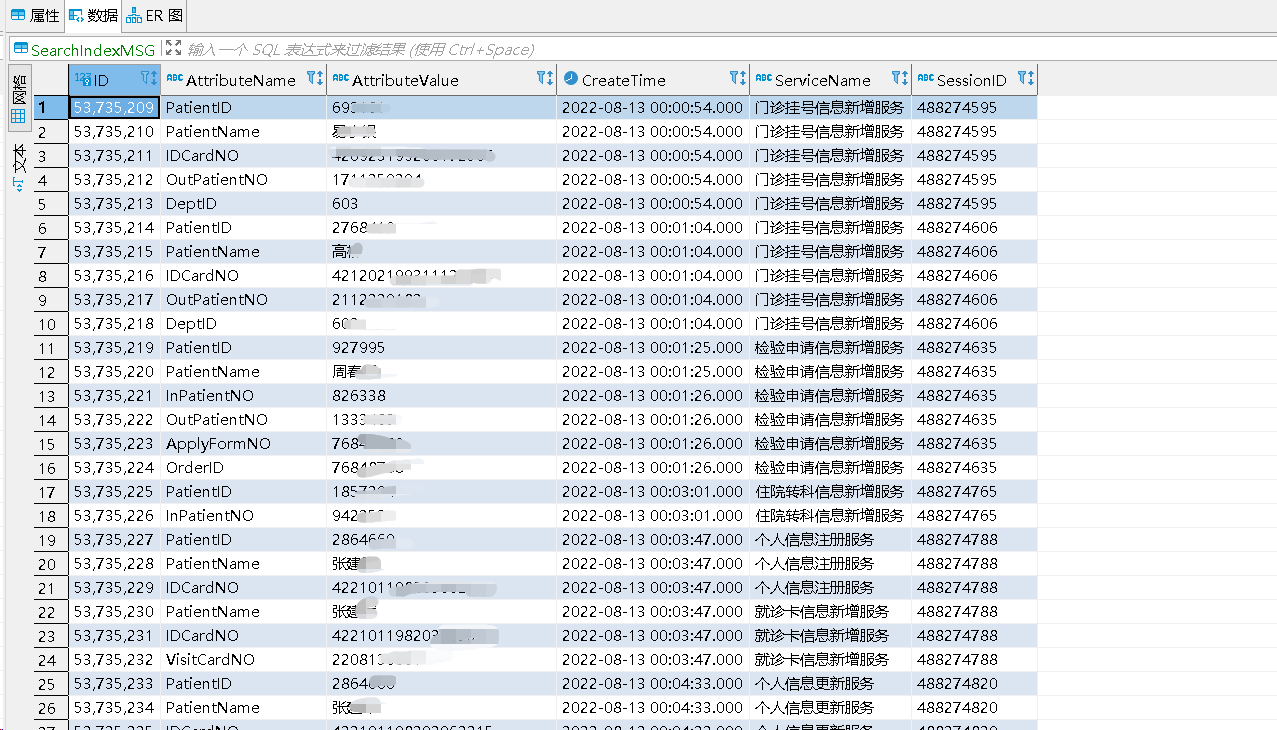
Task: Switch to the 属性 tab
Action: (x=35, y=15)
